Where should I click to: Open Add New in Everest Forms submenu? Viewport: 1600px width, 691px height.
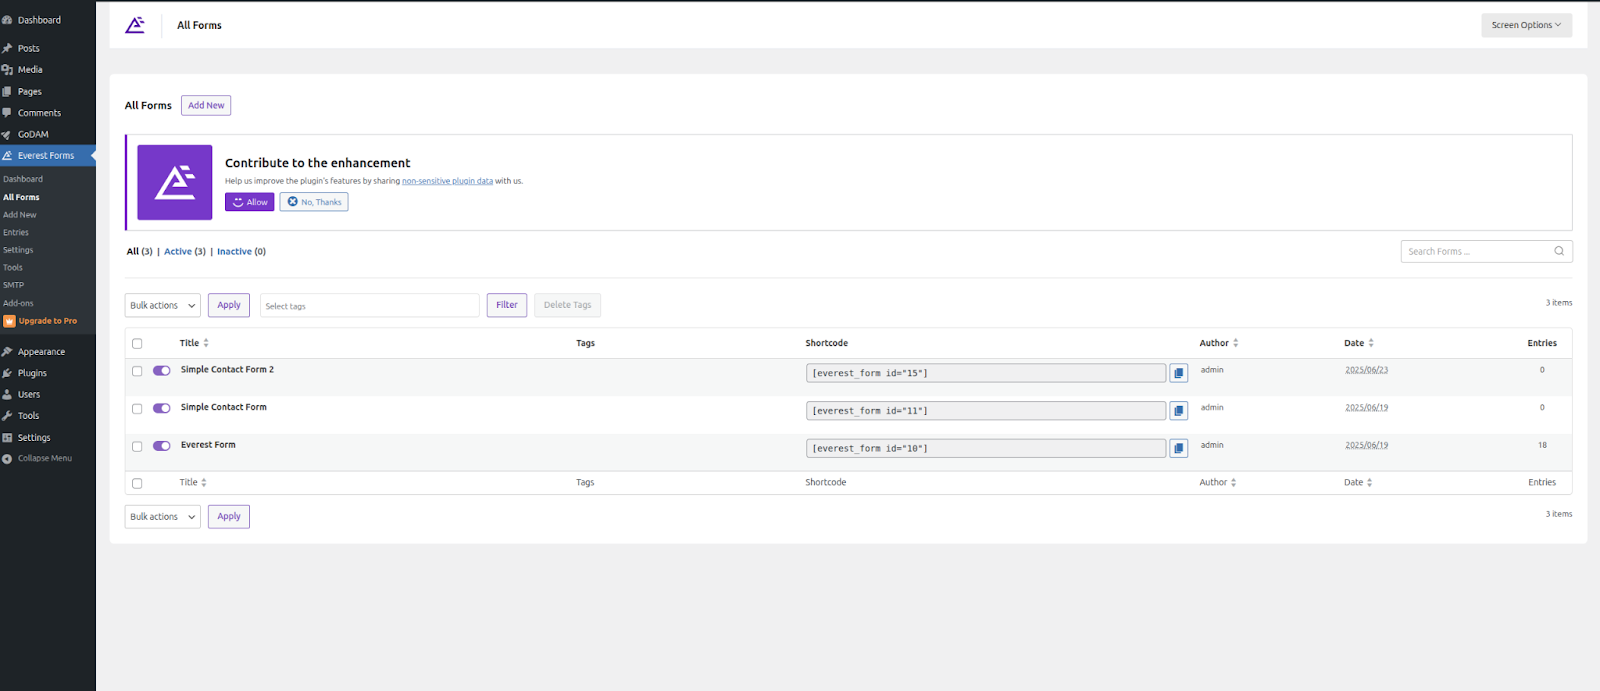pos(19,215)
